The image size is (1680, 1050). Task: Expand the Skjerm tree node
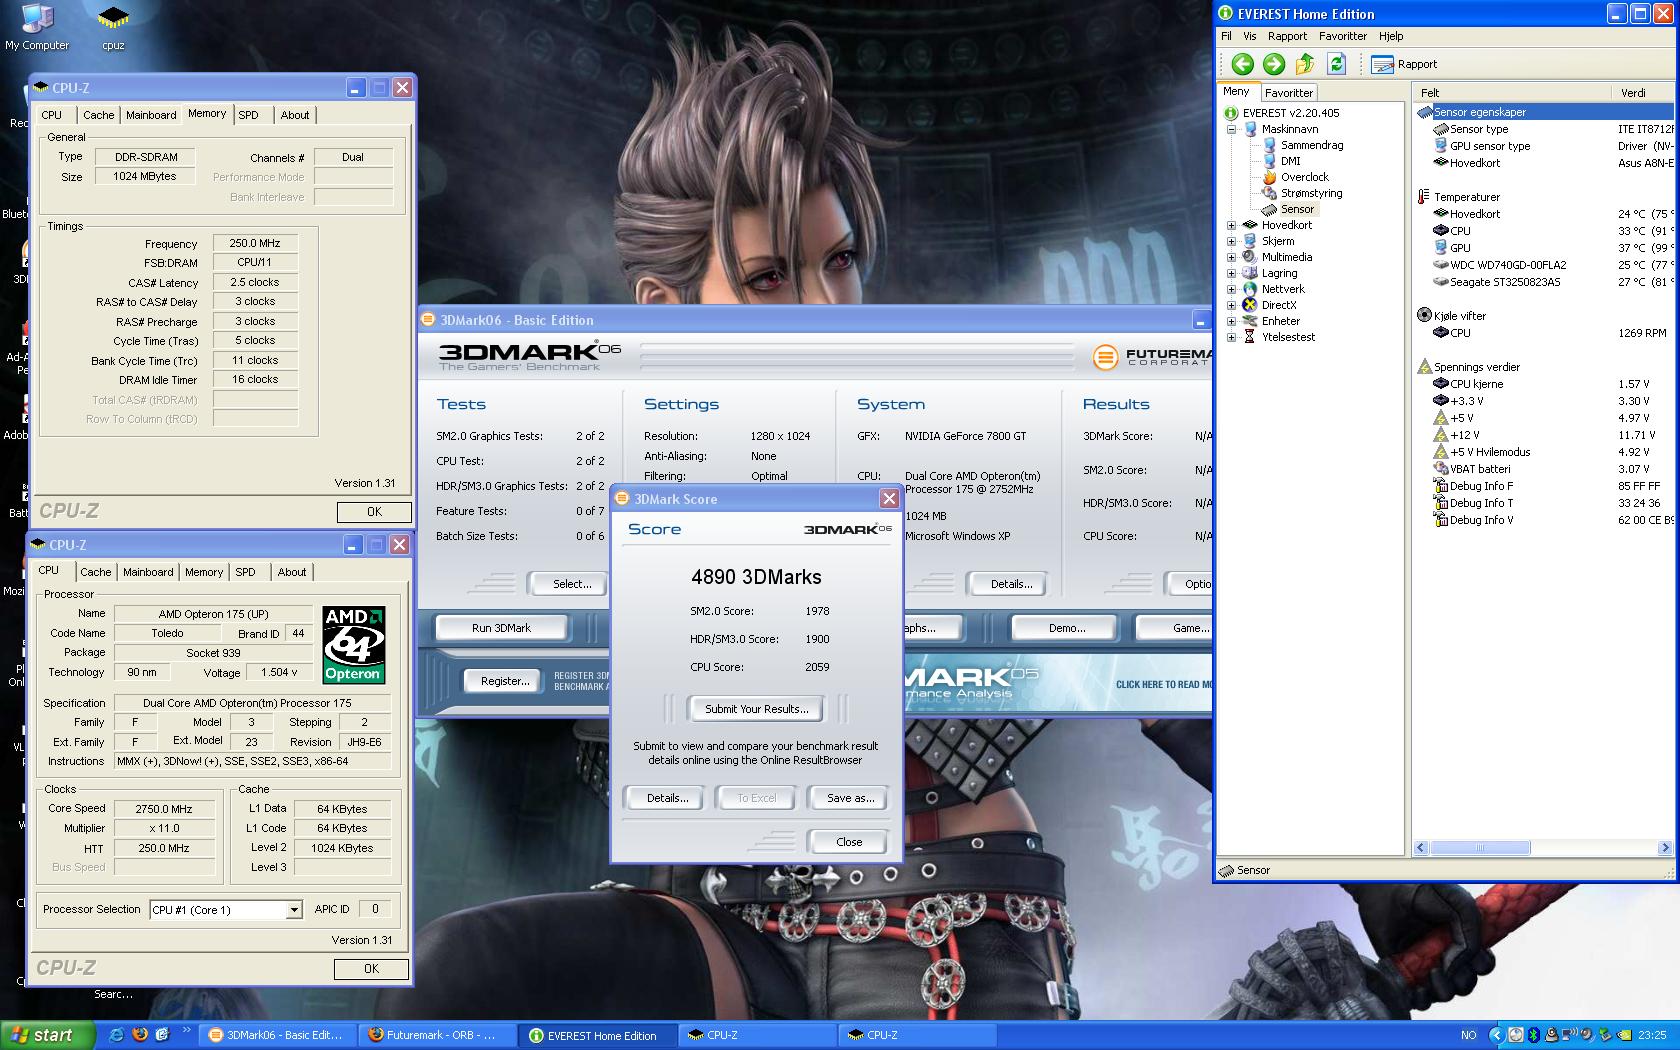1231,241
